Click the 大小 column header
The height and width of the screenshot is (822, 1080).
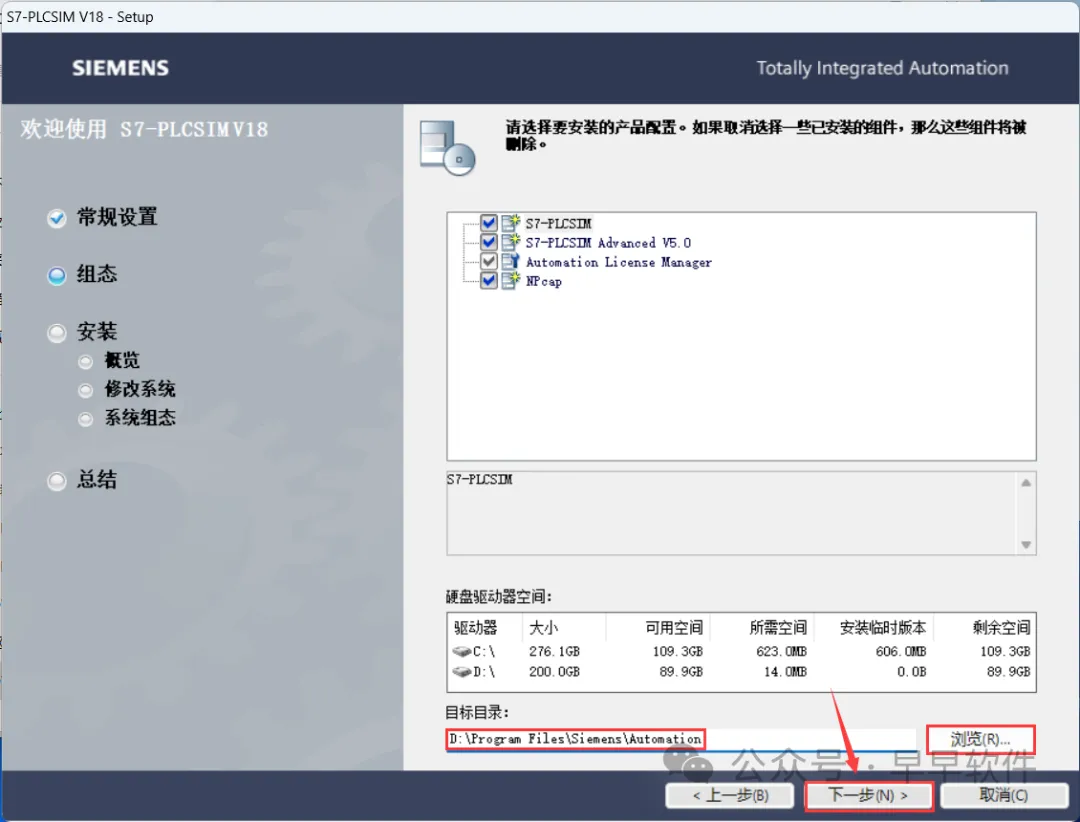543,628
